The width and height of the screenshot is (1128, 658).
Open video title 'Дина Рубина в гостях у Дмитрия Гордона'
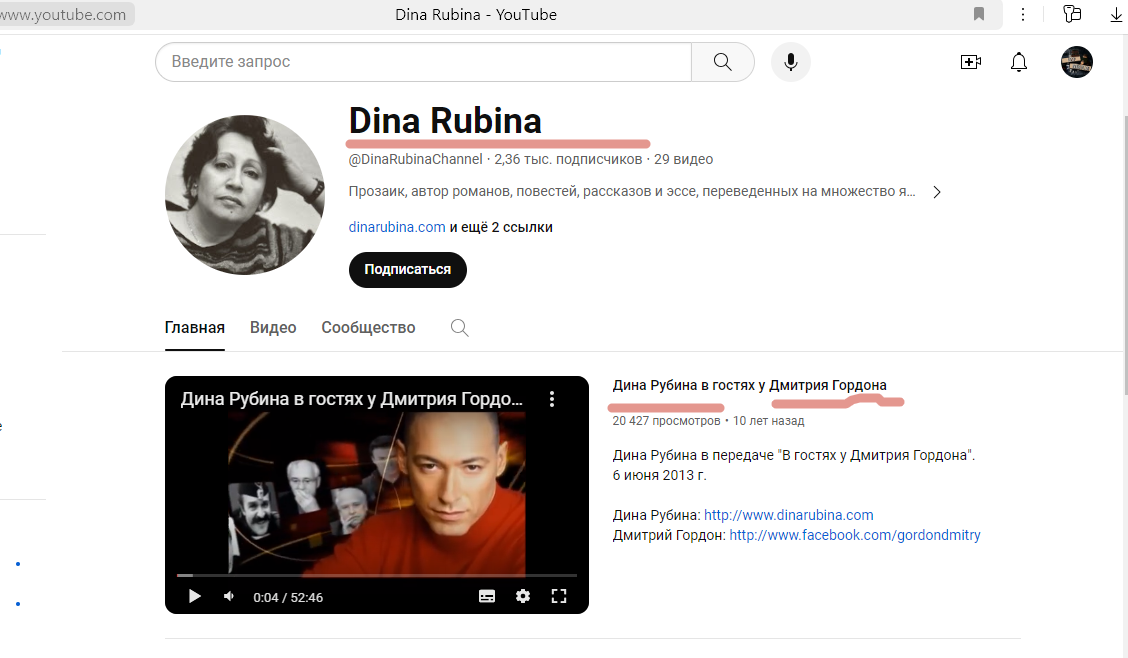pyautogui.click(x=750, y=385)
